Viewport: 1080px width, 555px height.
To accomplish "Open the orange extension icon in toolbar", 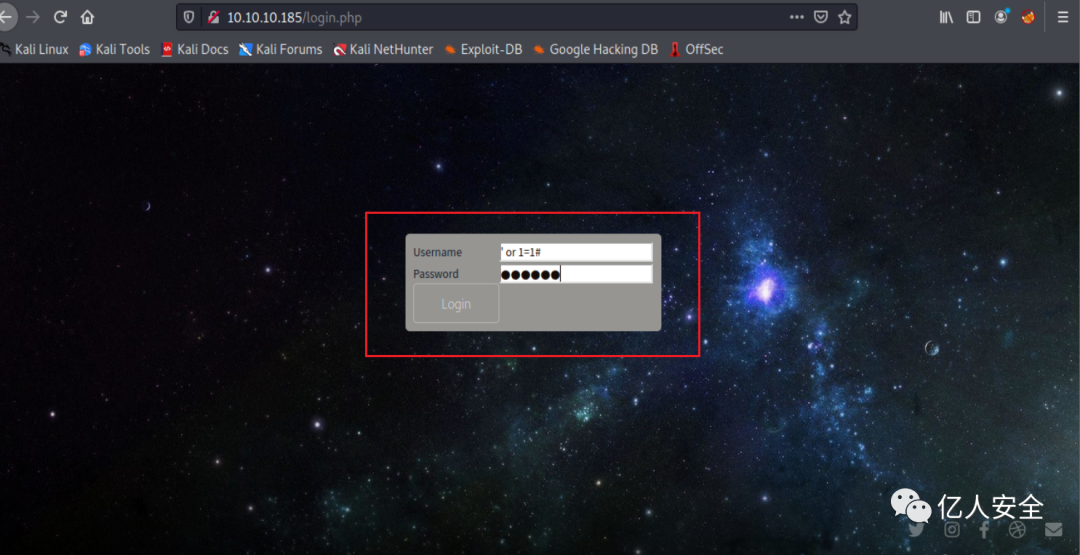I will pos(1028,17).
